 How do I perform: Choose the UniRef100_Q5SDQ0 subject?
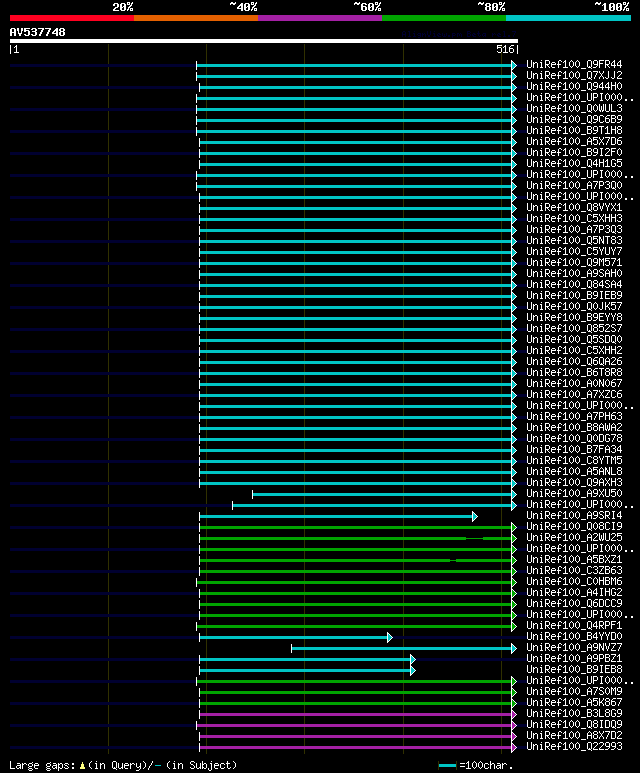click(x=574, y=339)
